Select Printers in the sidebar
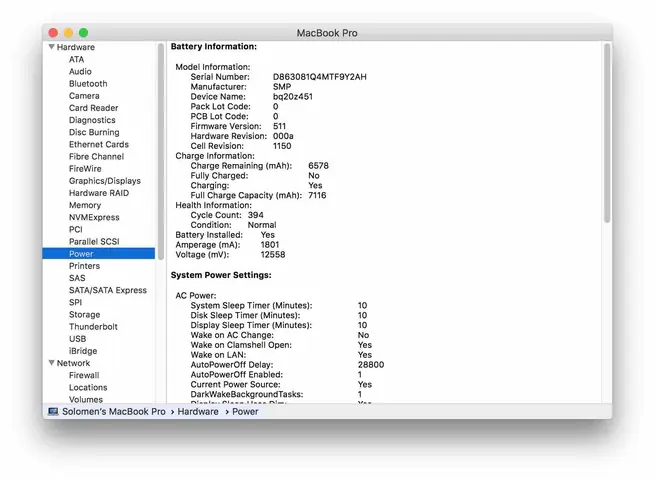The image size is (655, 480). coord(84,266)
